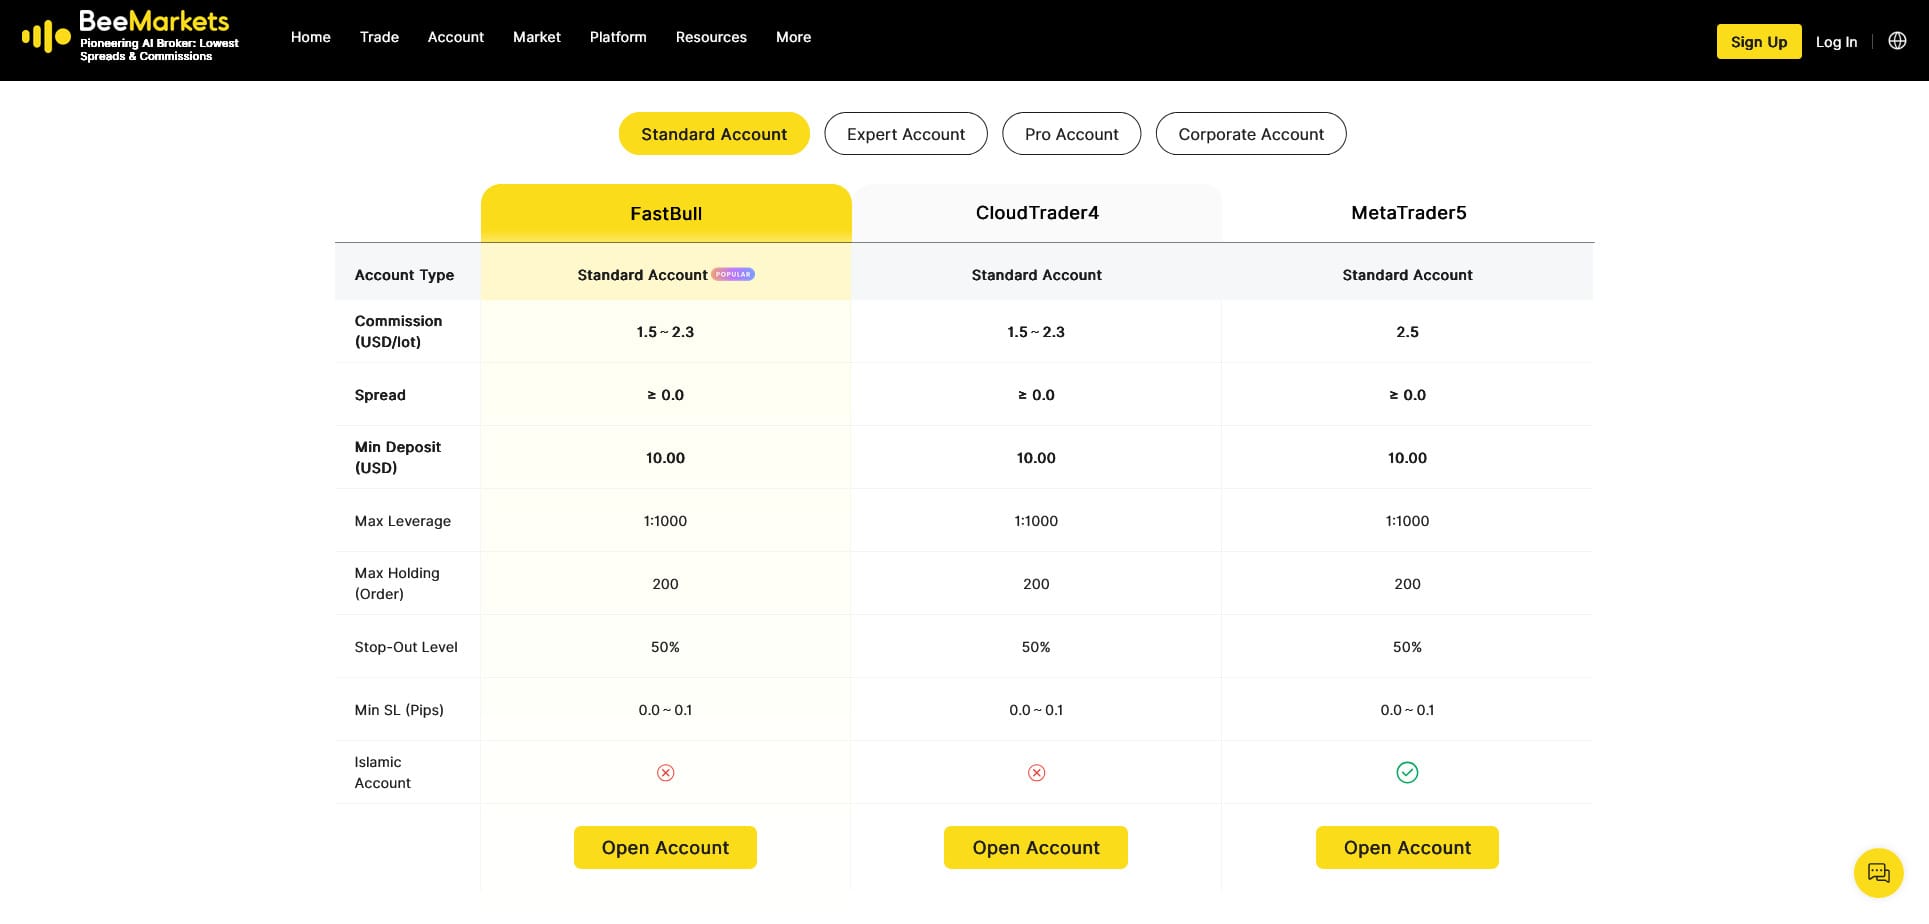
Task: Select the CloudTrader4 platform column header
Action: point(1037,213)
